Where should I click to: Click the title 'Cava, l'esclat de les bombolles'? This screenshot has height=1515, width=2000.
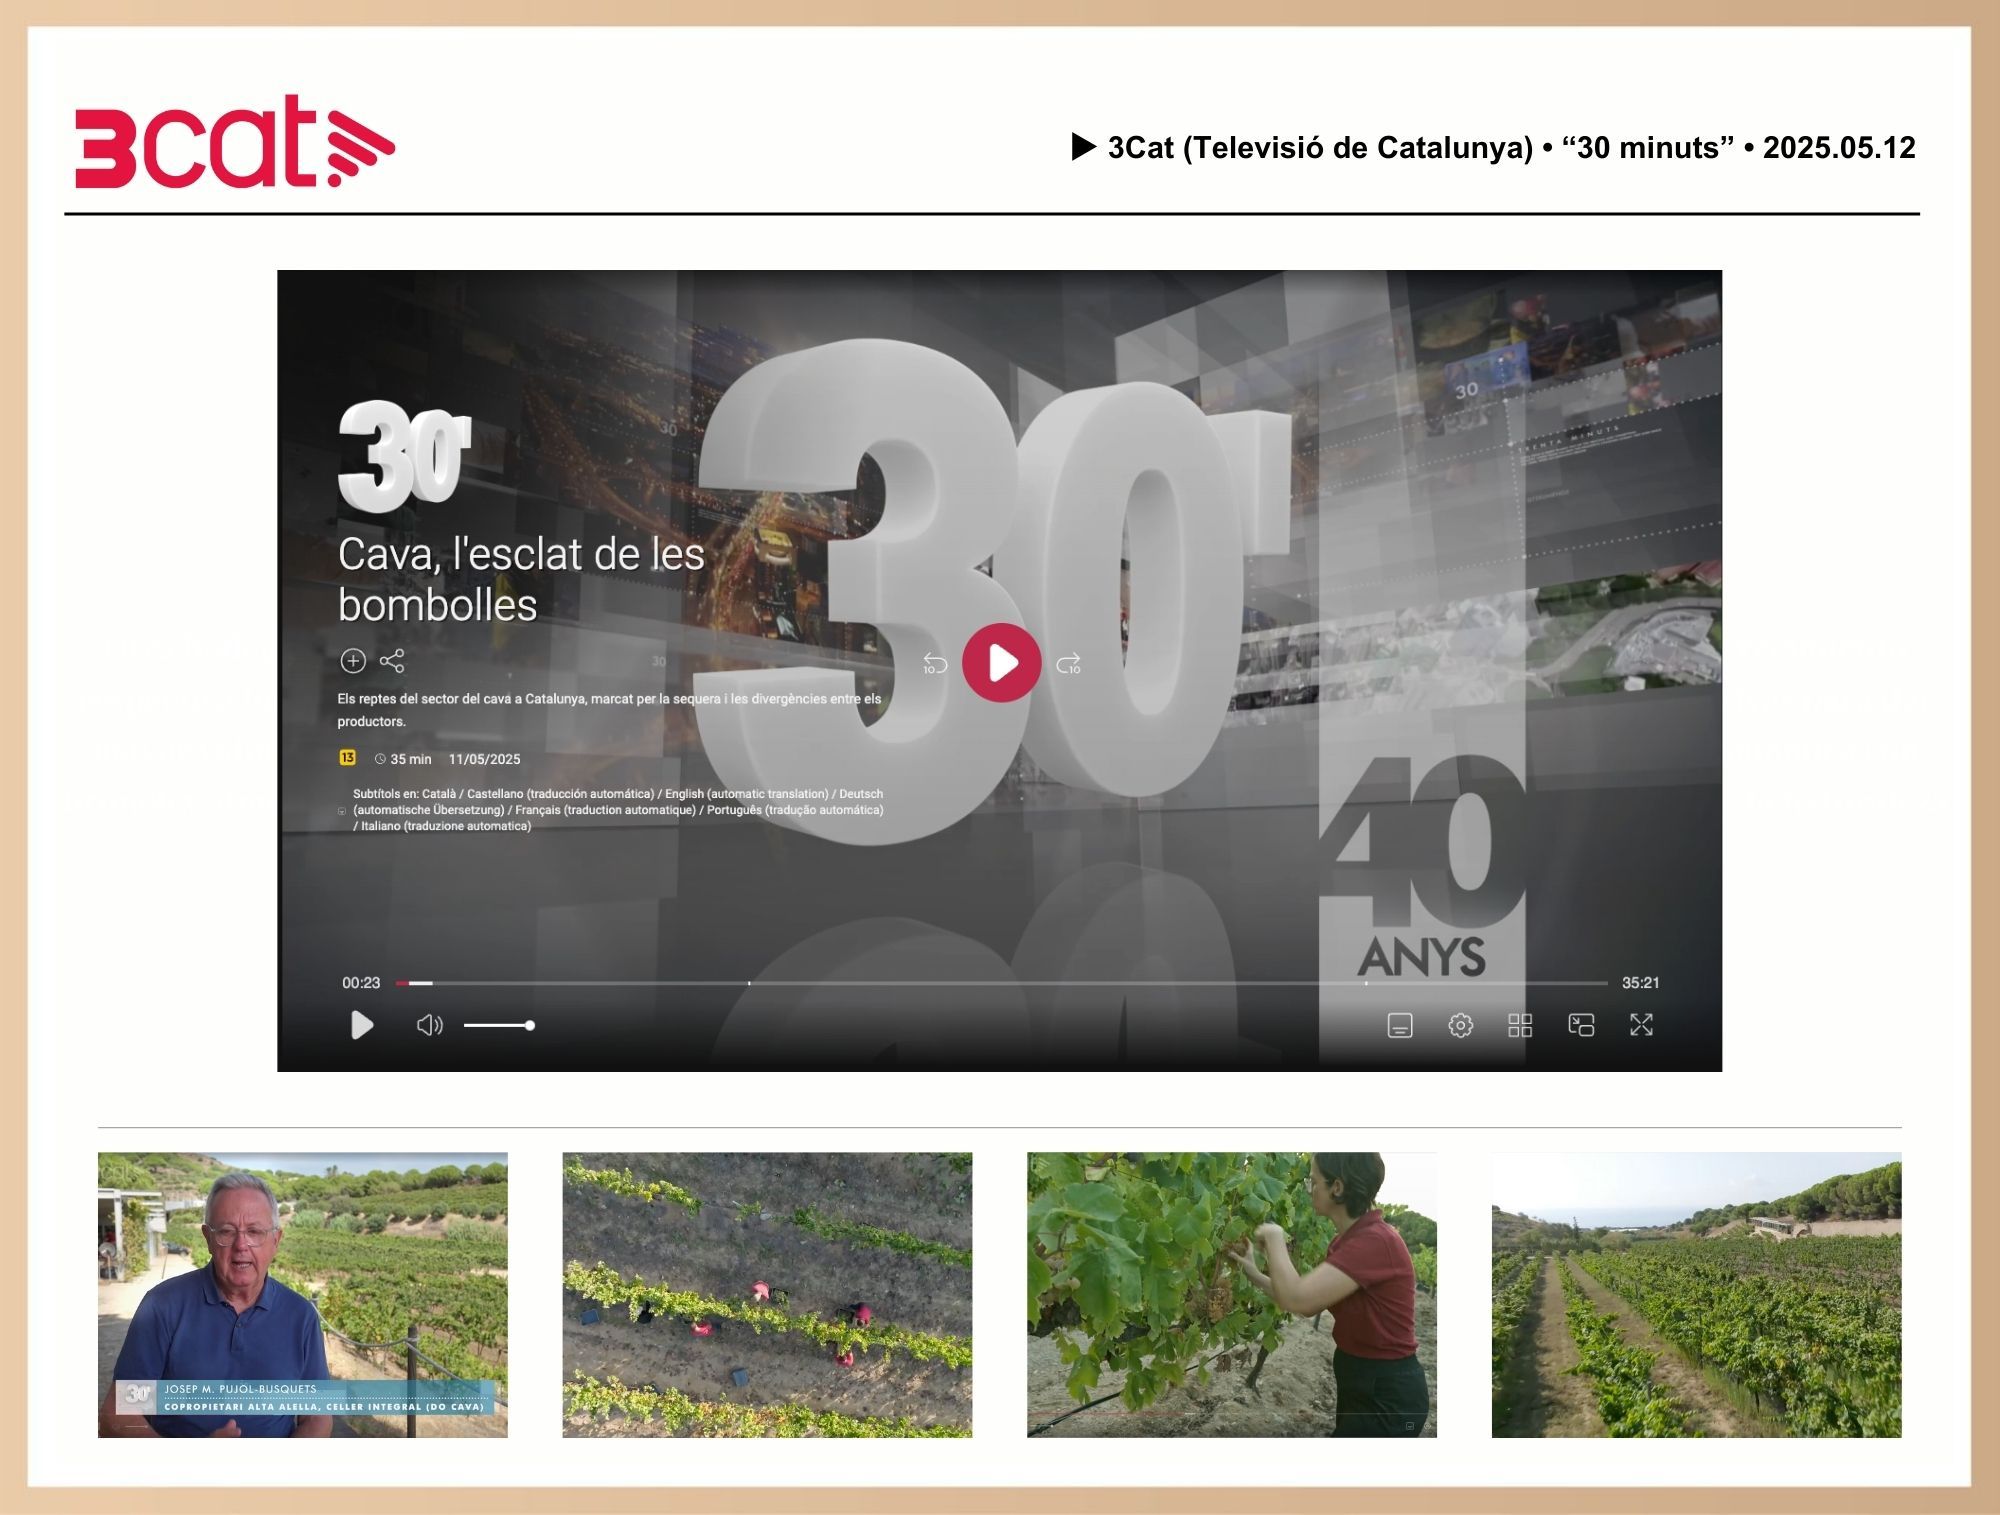(x=521, y=579)
